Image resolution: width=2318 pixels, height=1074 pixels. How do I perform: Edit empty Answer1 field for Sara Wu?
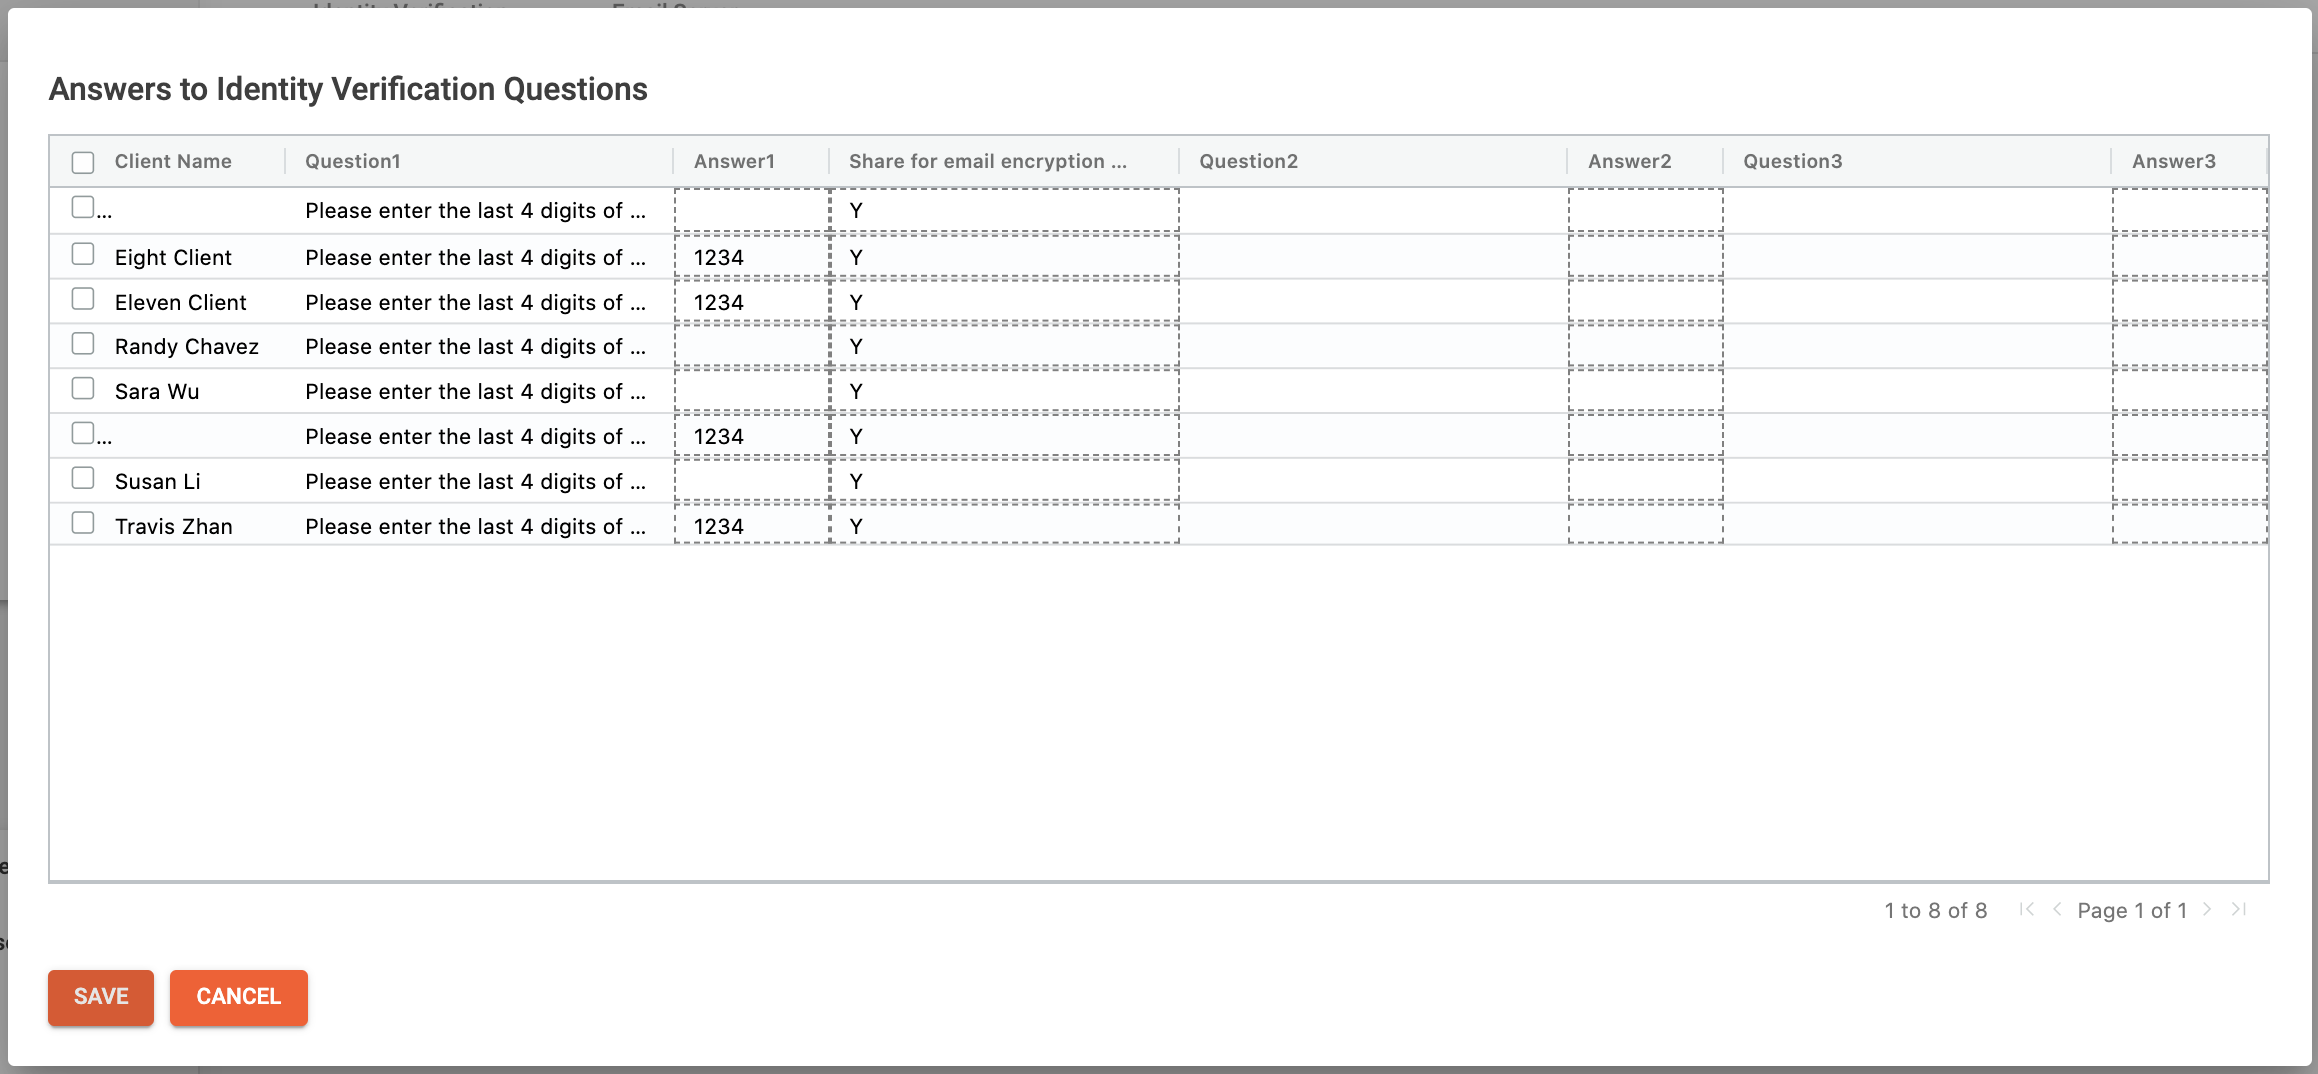click(752, 391)
